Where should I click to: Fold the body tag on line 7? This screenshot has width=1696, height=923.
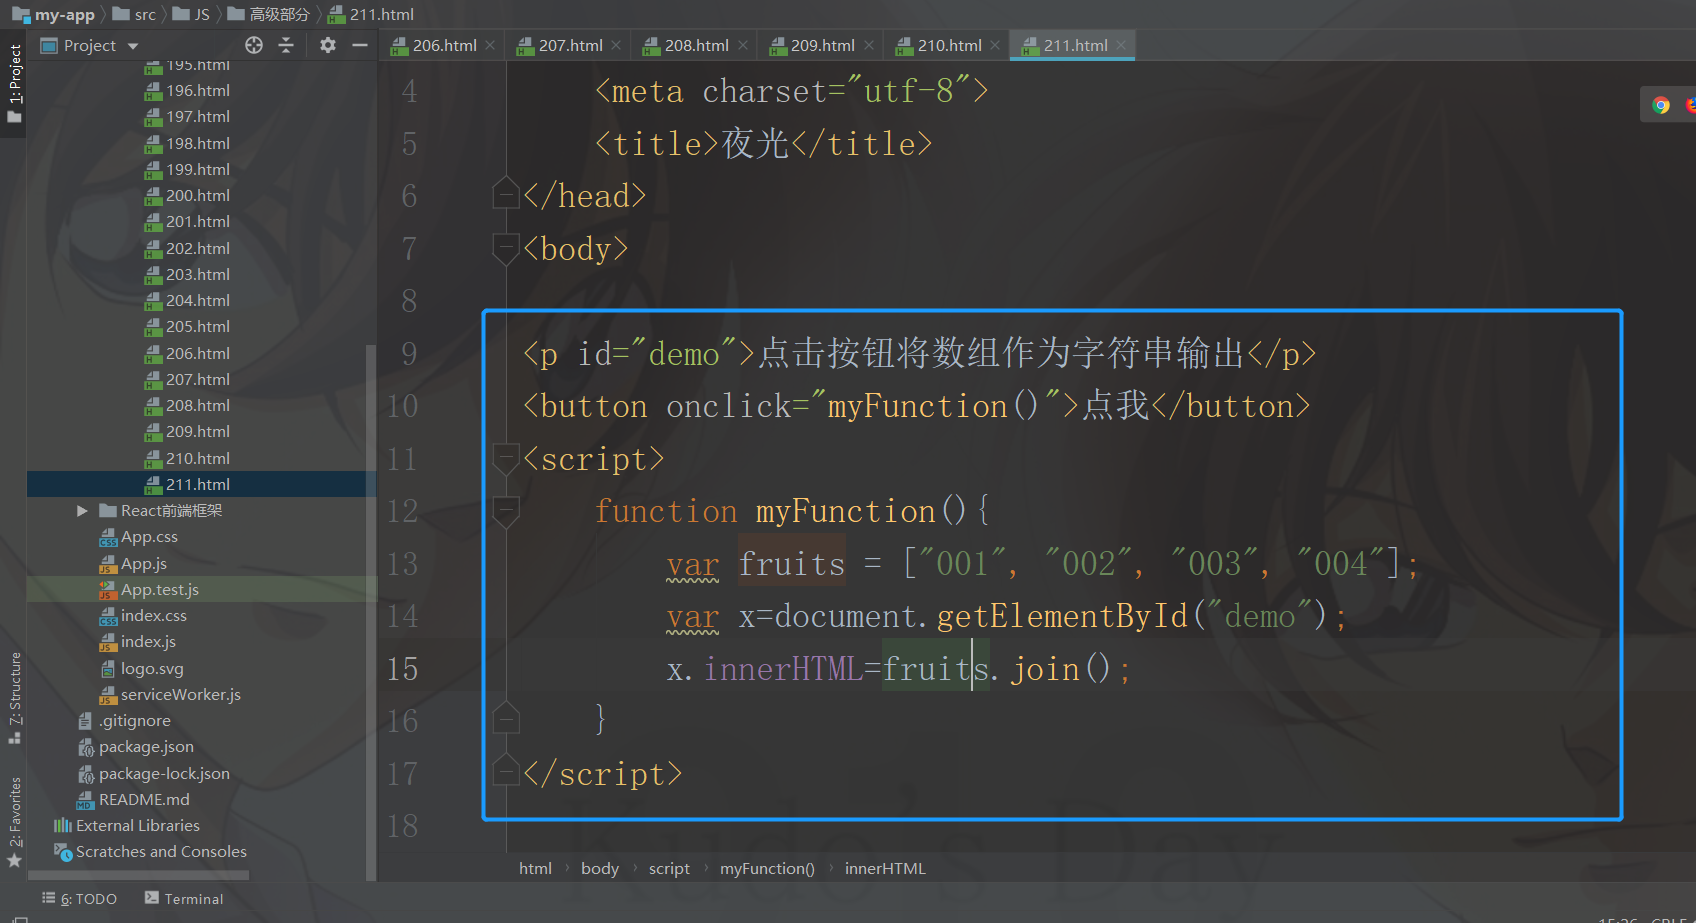(506, 249)
